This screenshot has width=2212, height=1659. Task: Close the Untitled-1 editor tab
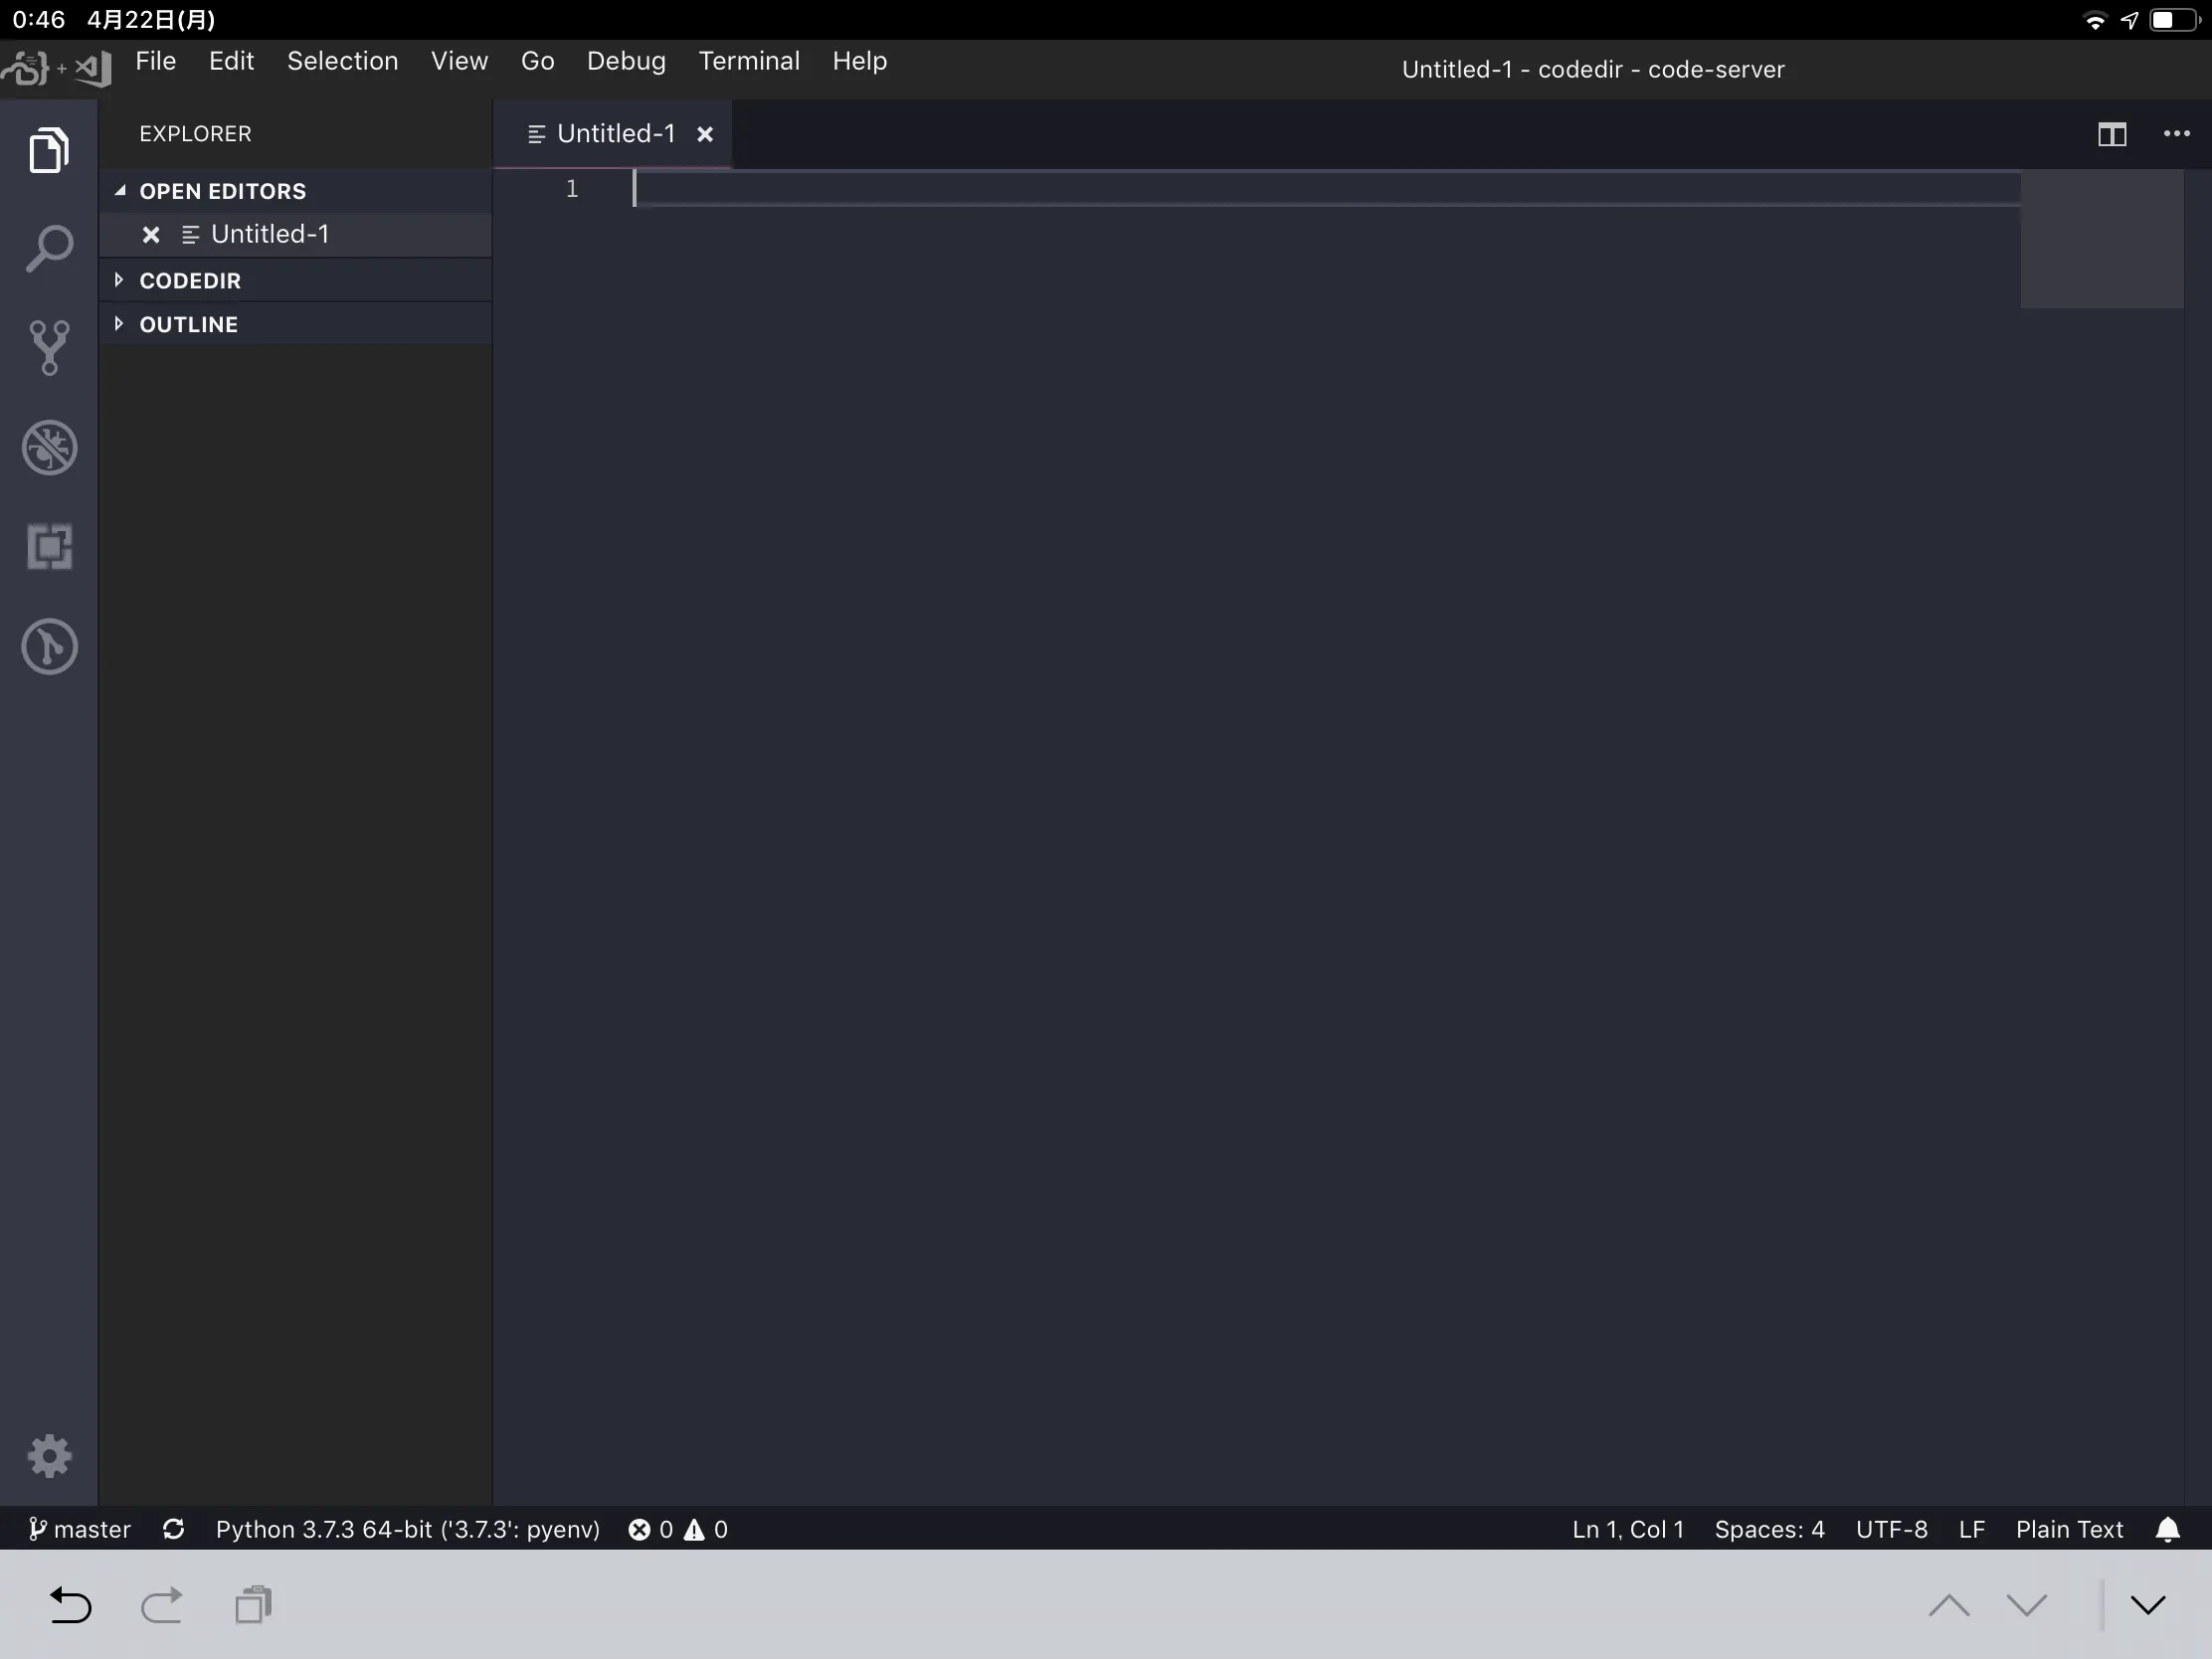point(705,134)
